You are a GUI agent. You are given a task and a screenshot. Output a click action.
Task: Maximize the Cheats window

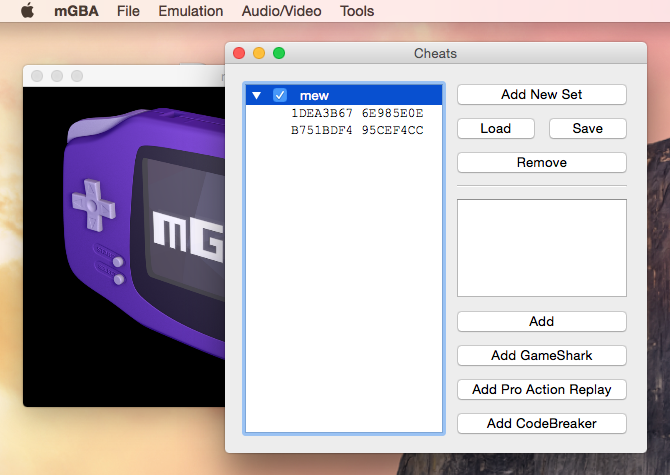[x=279, y=53]
